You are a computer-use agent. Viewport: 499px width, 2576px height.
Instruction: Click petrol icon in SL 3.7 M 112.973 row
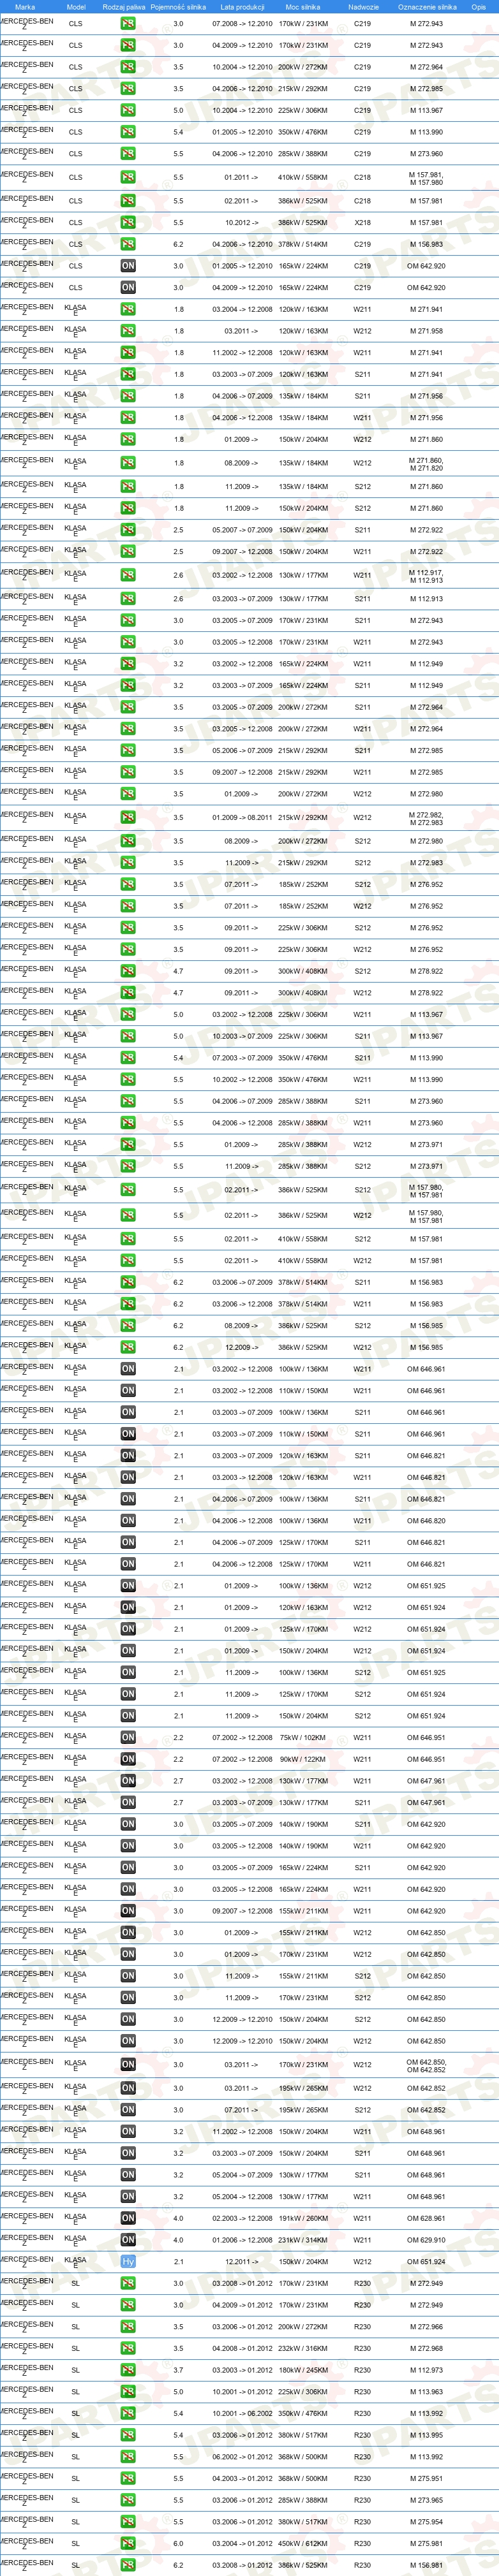[x=128, y=2370]
